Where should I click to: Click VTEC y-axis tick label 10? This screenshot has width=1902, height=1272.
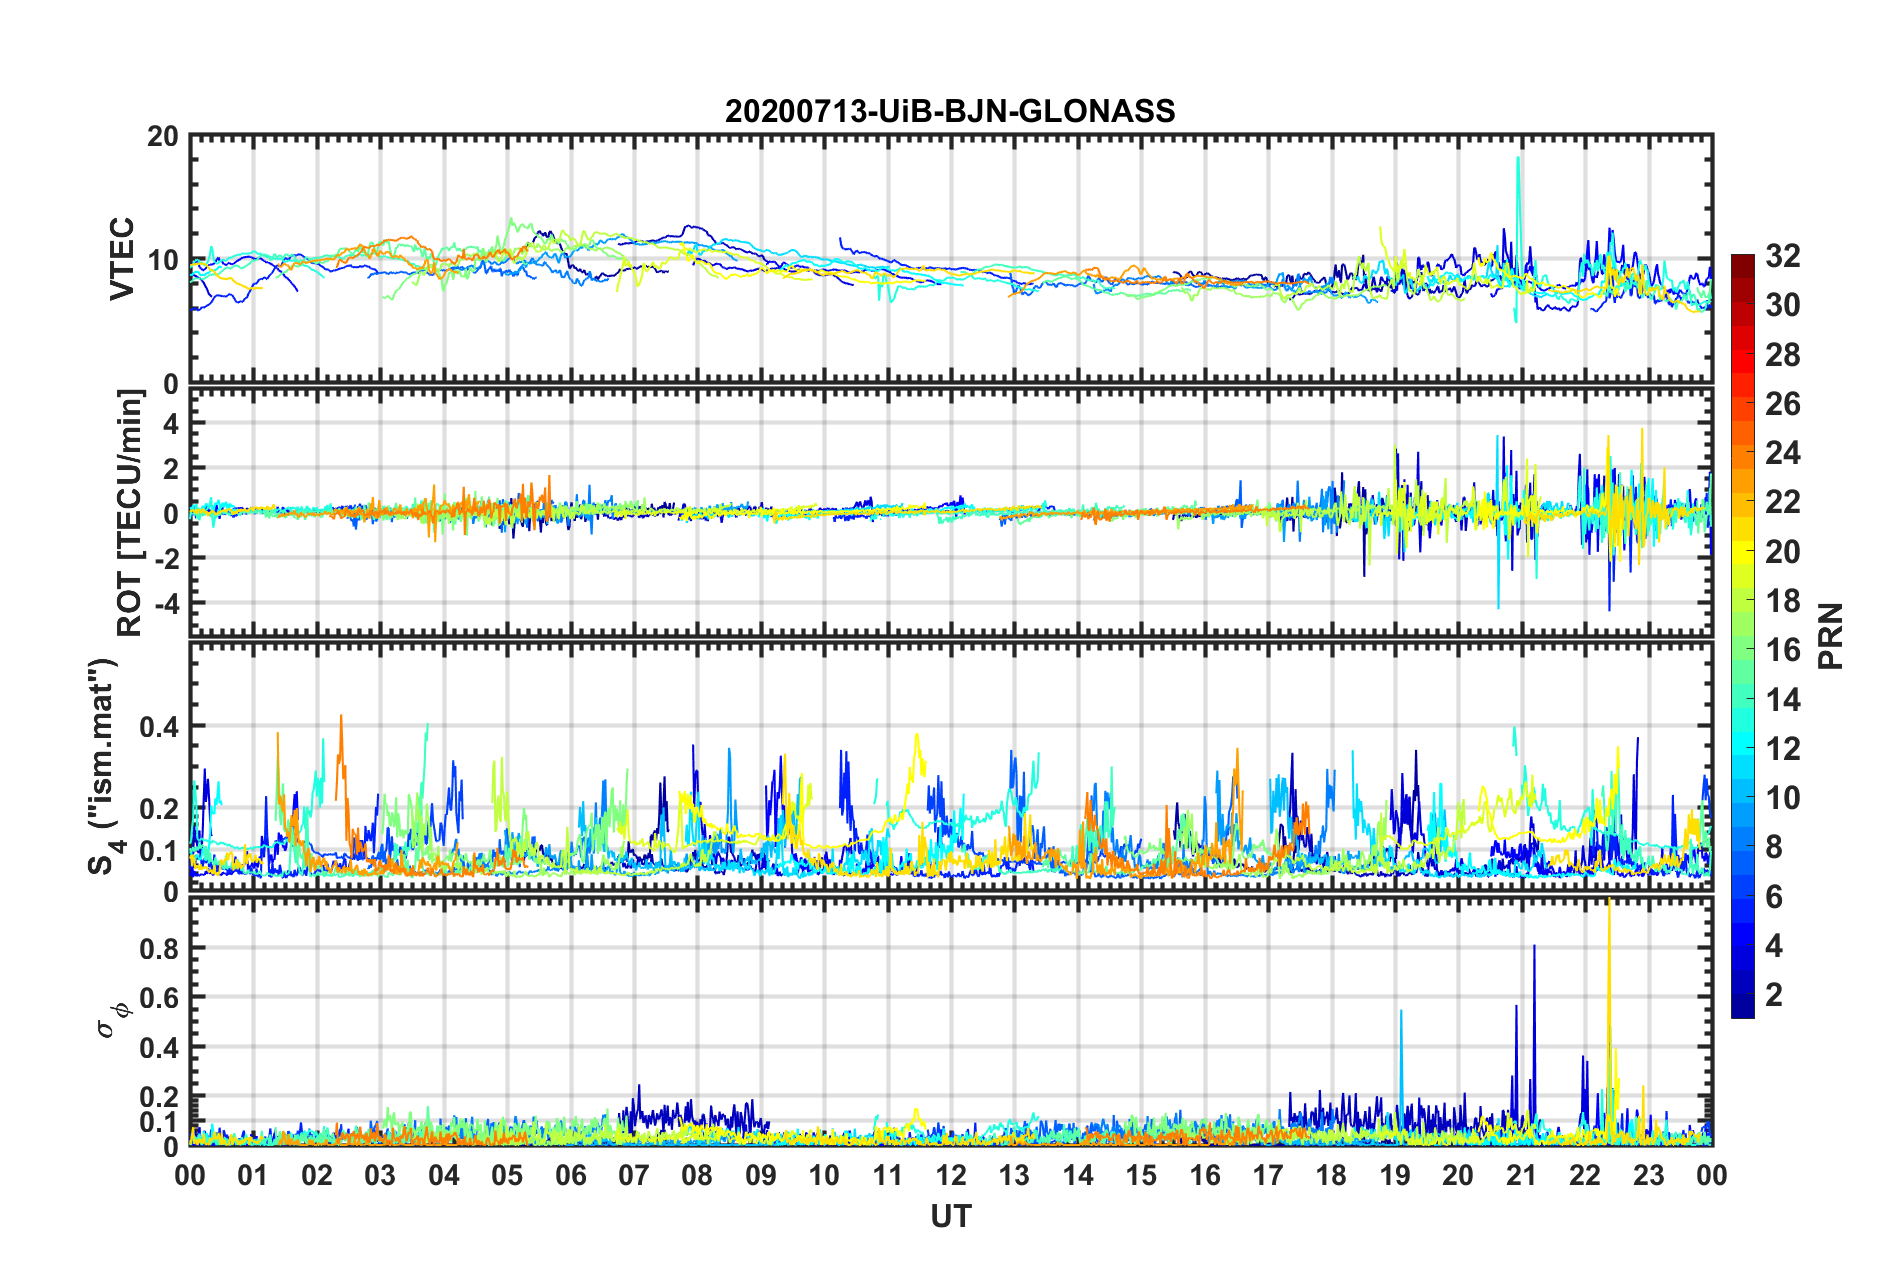[163, 260]
